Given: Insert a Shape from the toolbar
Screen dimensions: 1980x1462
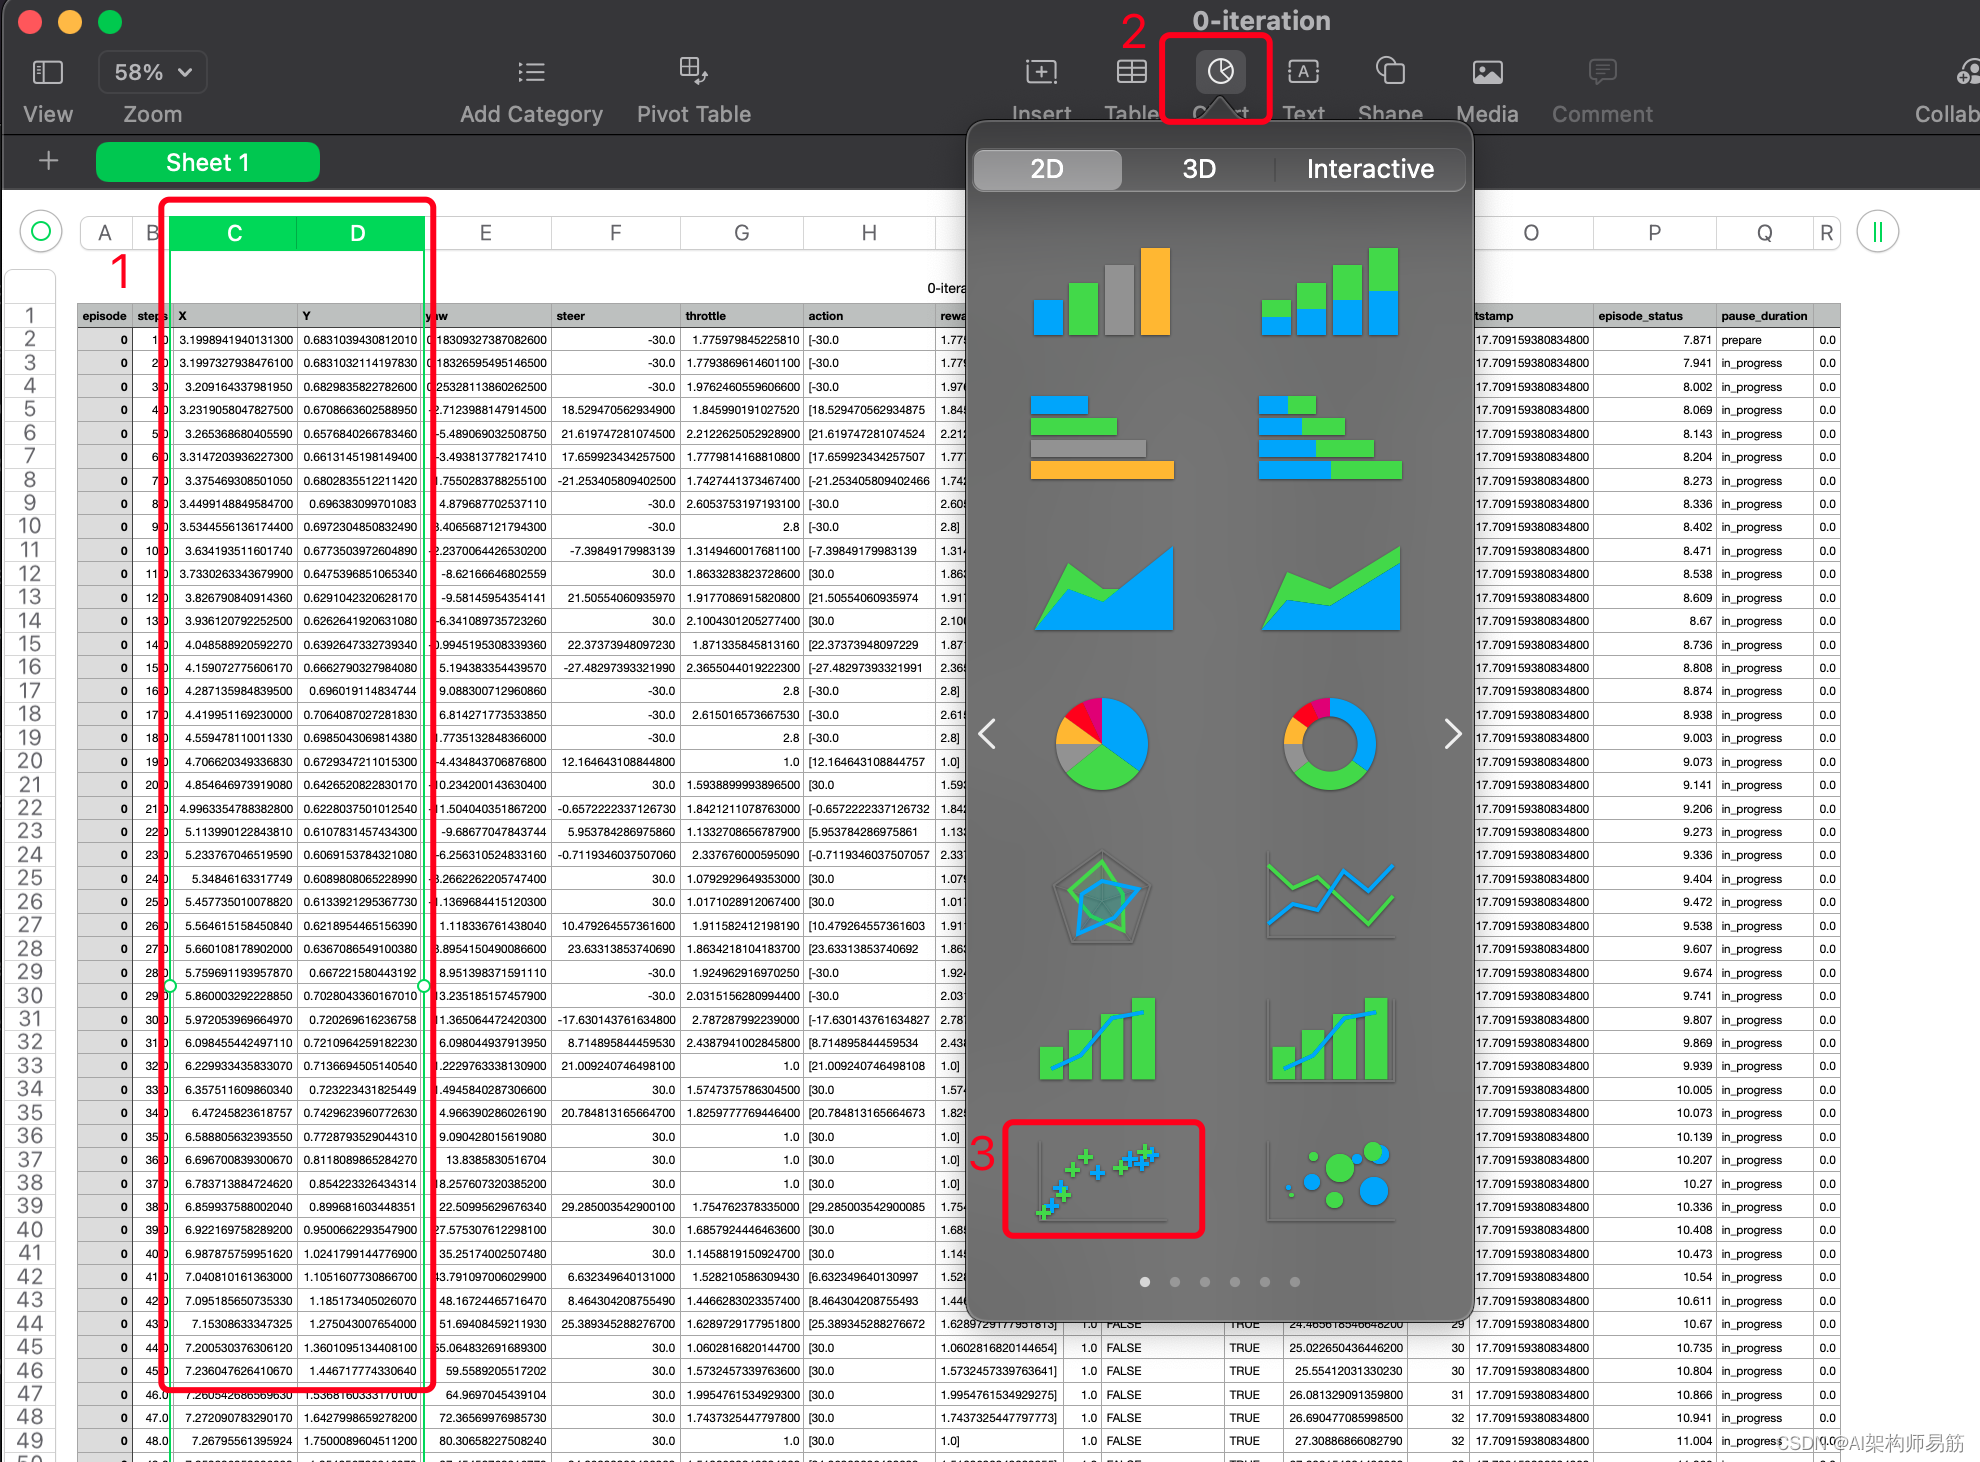Looking at the screenshot, I should tap(1390, 72).
